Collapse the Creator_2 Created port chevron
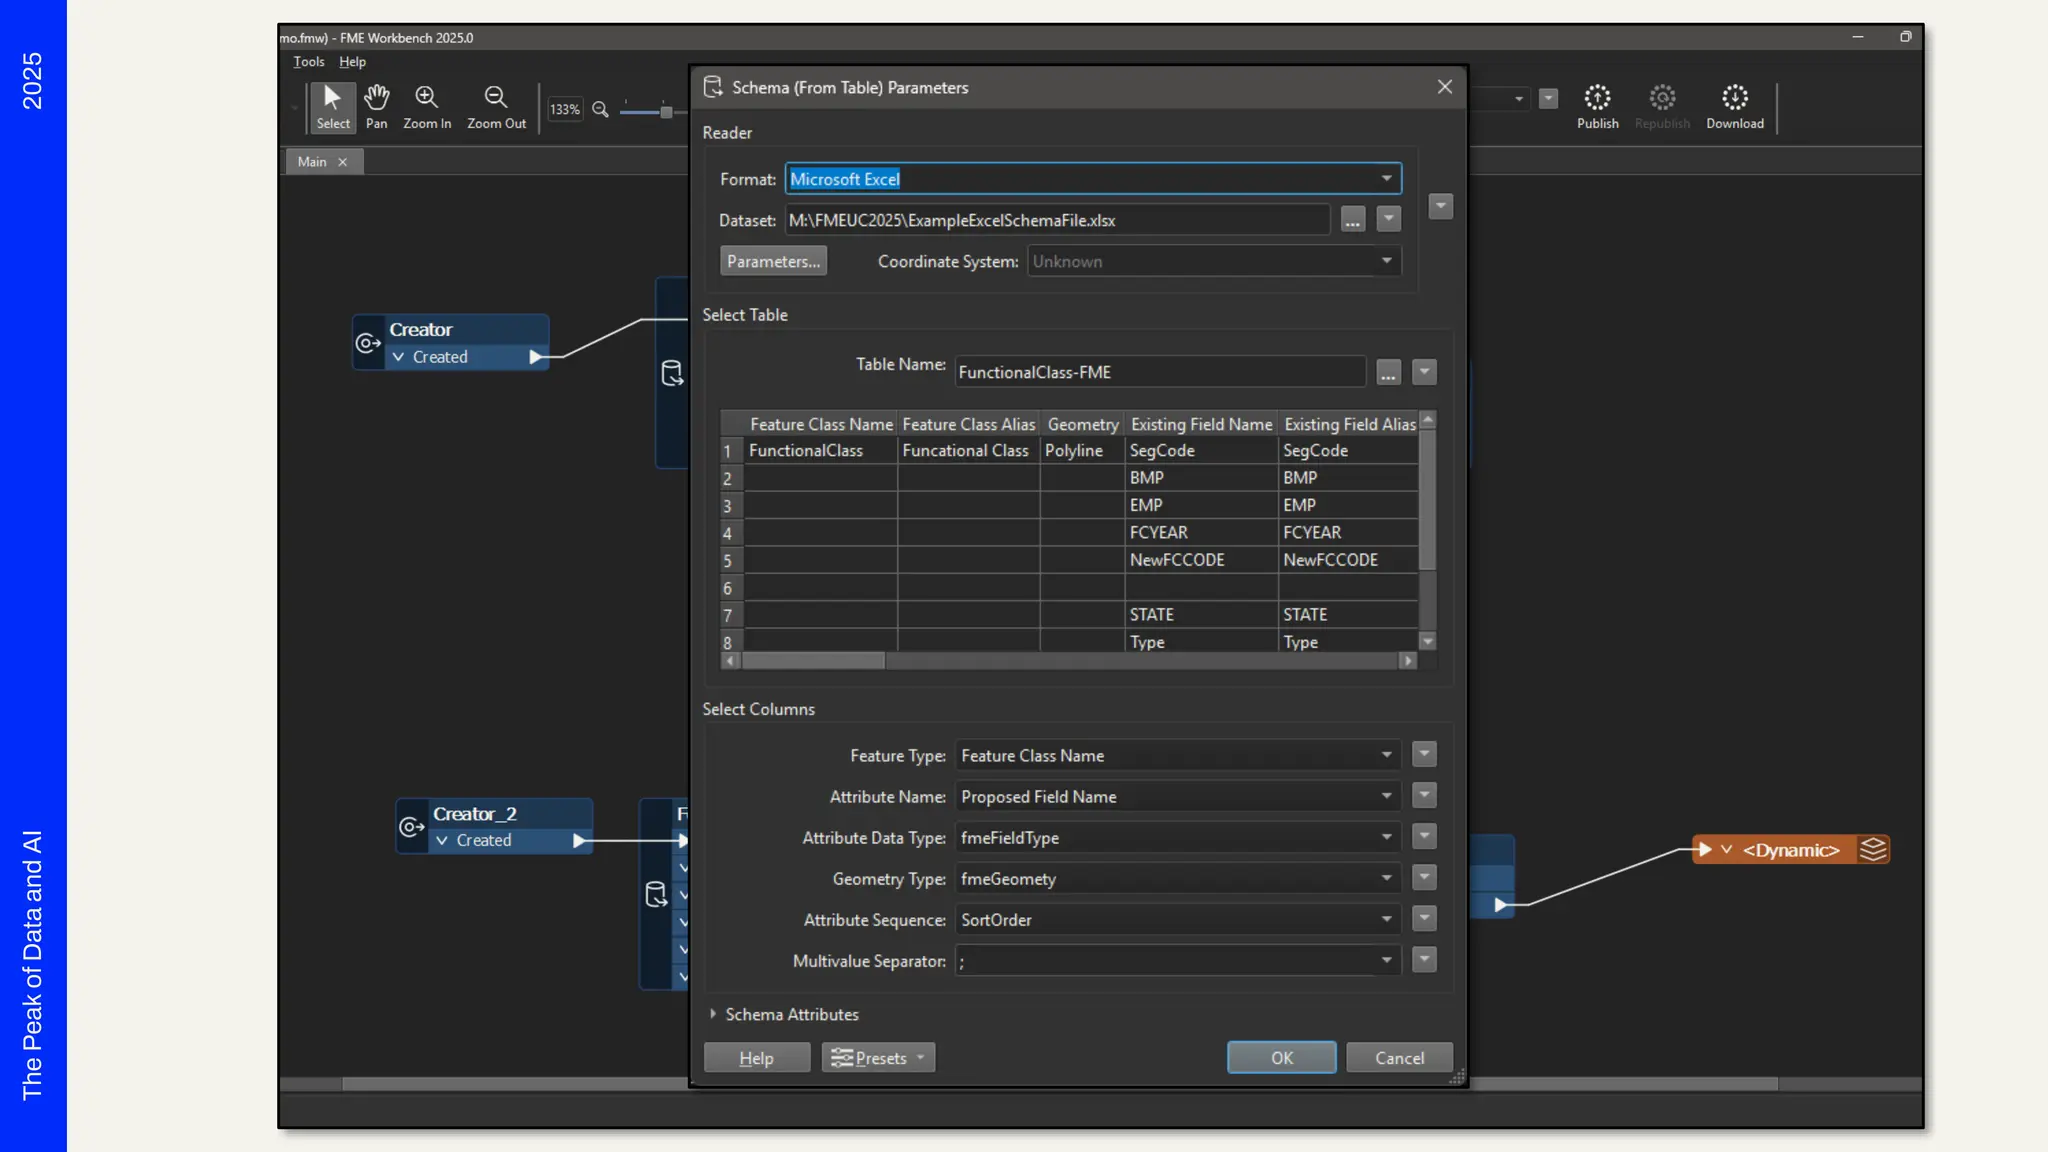 (x=442, y=841)
